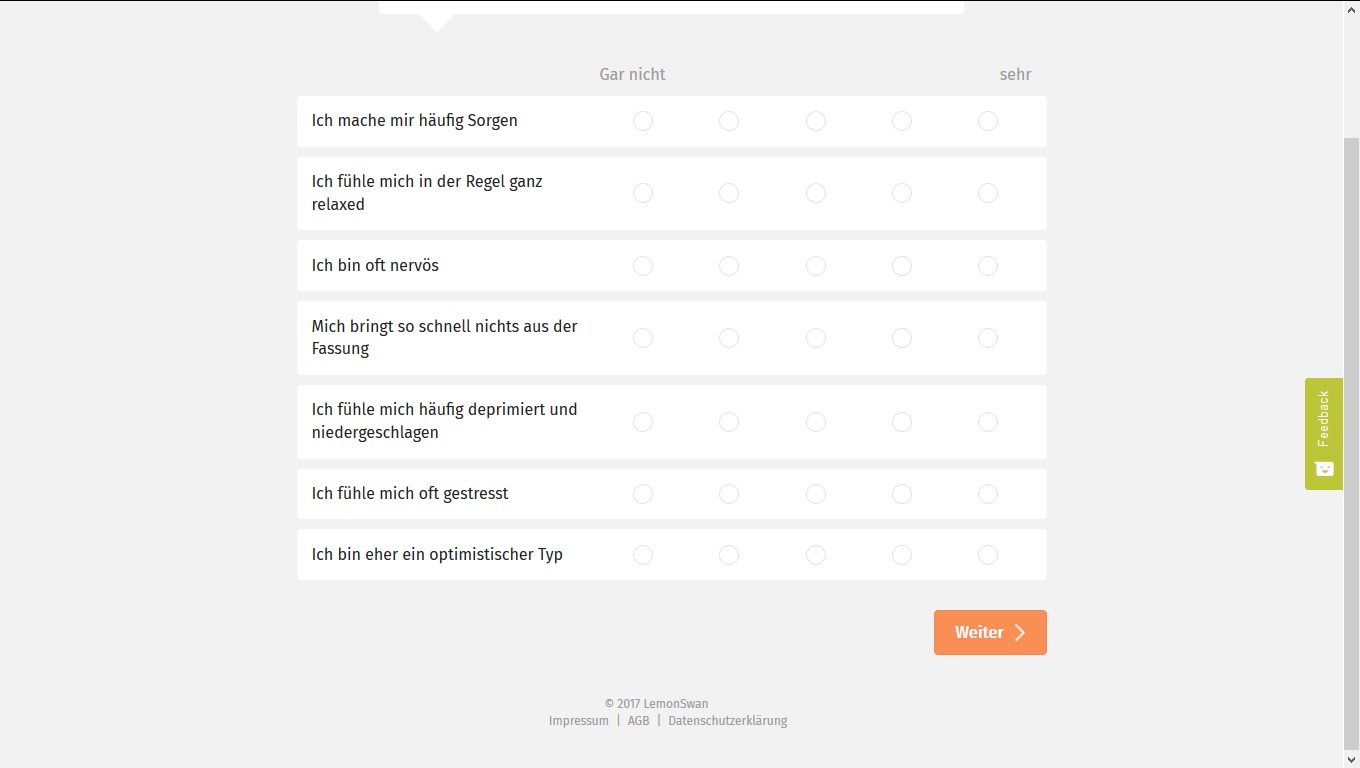Screen dimensions: 1360x768
Task: Select 'sehr' for 'Ich bin eher ein optimistischer Typ'
Action: click(x=988, y=555)
